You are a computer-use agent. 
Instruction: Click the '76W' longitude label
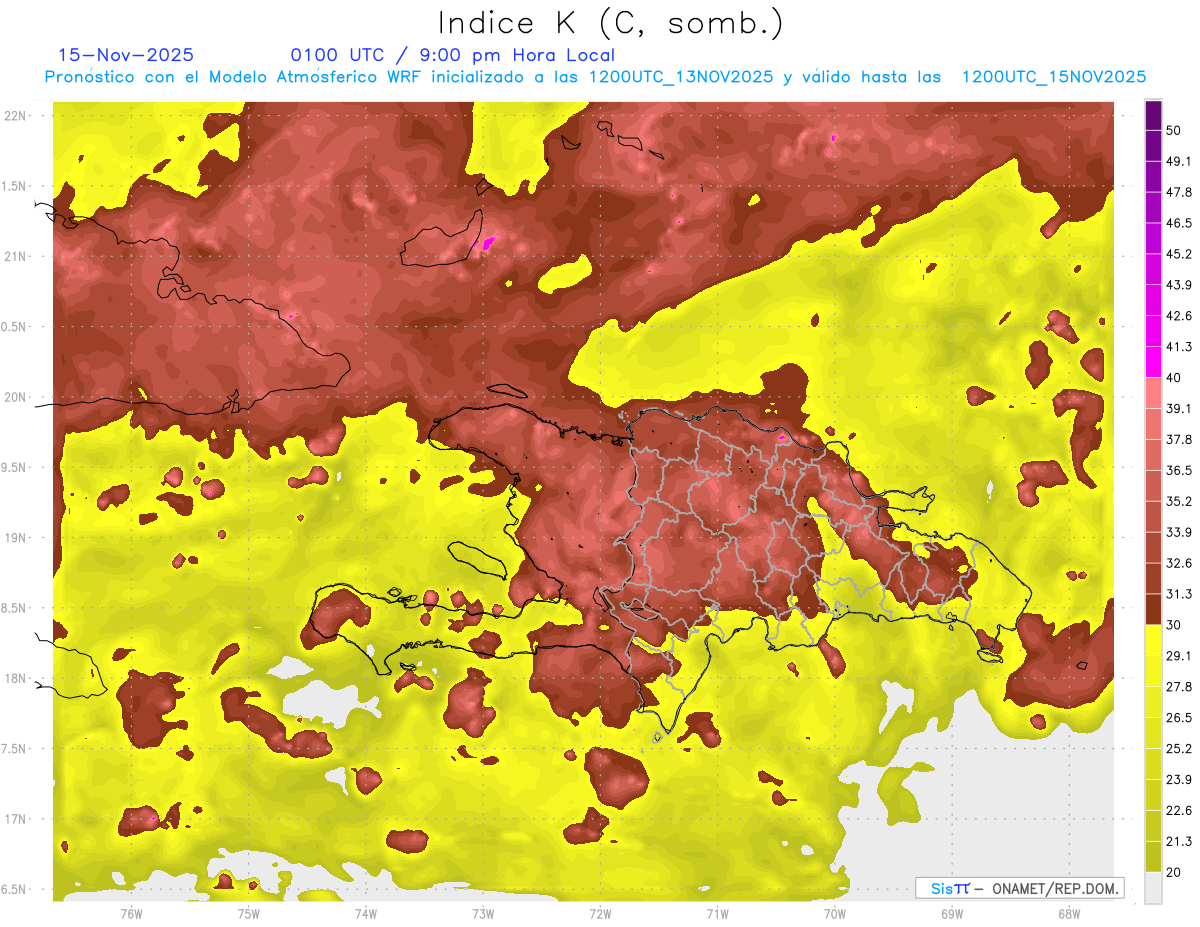[x=131, y=914]
